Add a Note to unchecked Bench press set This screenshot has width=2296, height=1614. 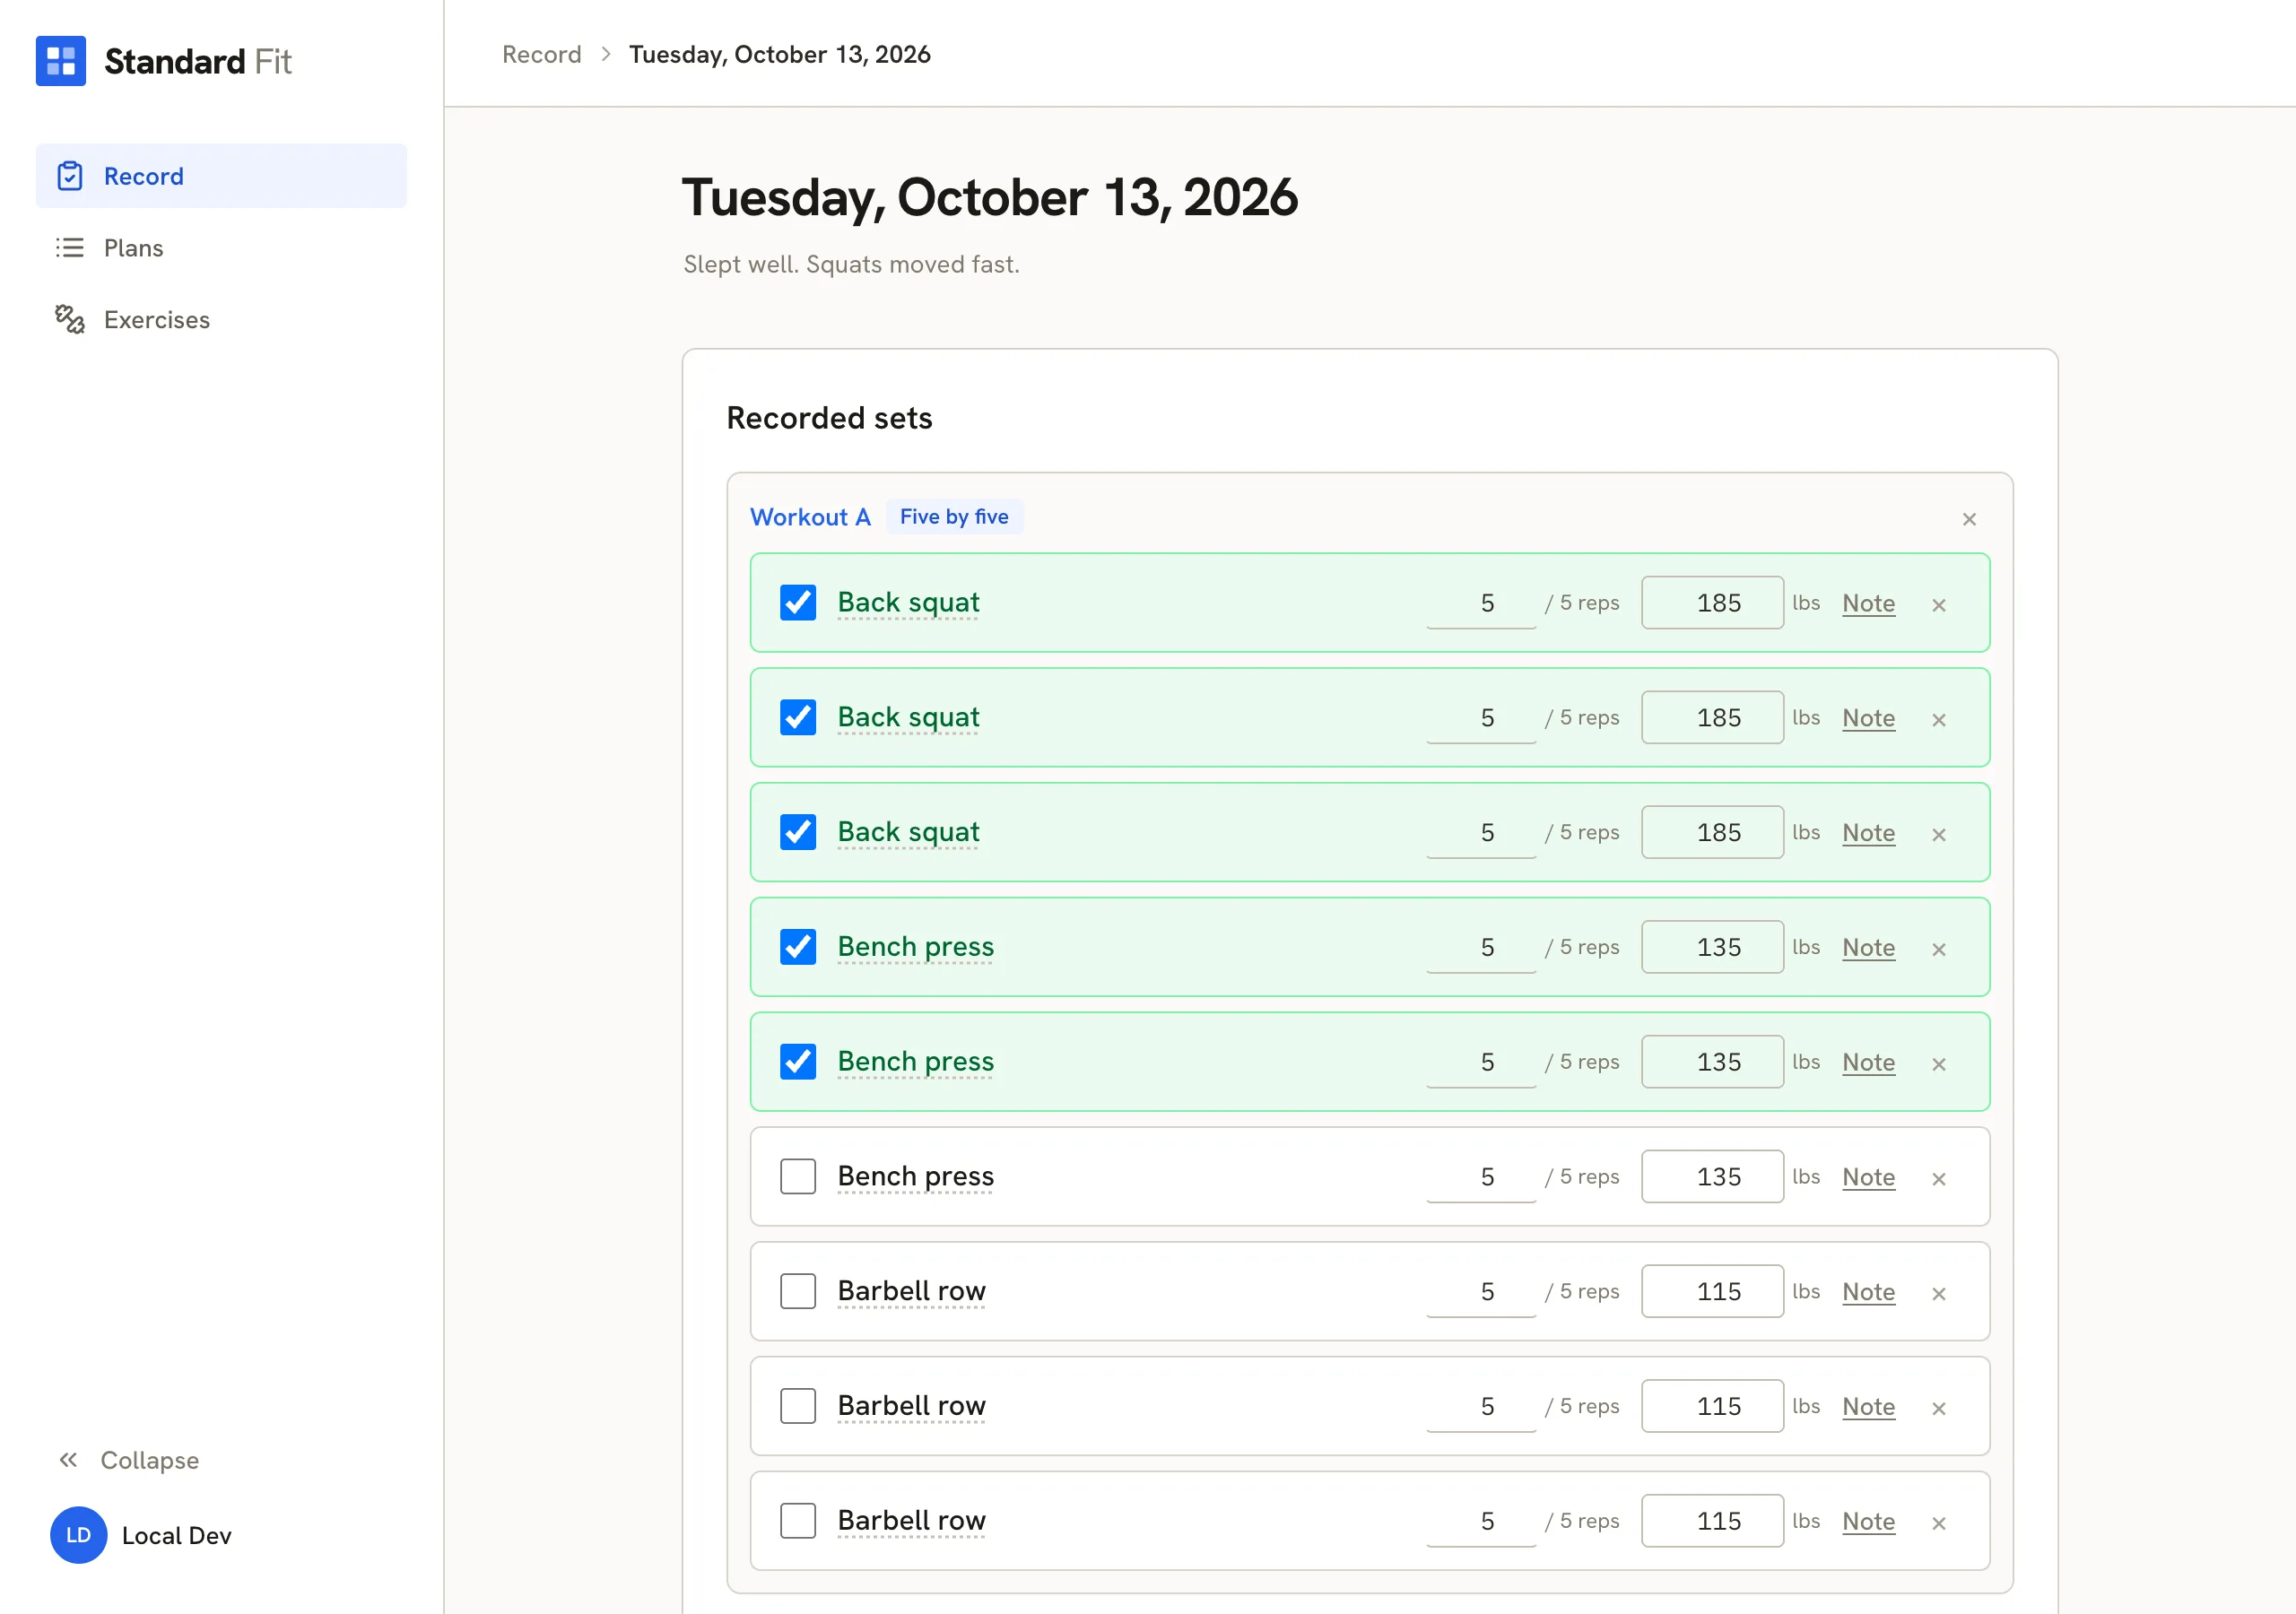tap(1868, 1177)
